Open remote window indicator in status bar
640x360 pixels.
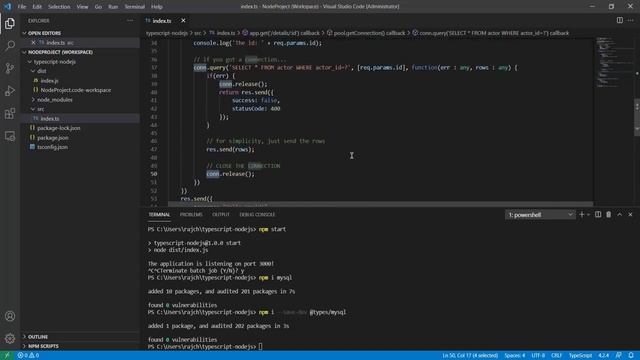coord(7,356)
